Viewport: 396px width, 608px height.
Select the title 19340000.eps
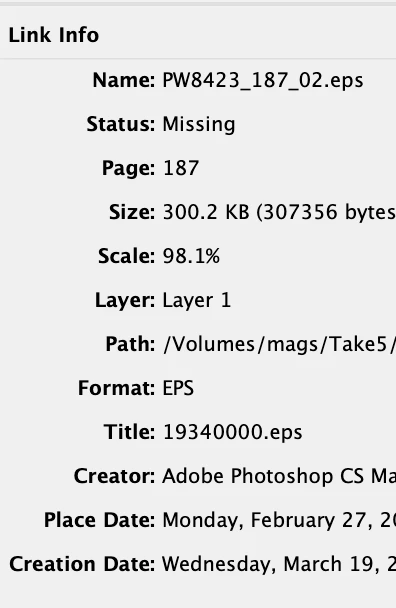pos(232,432)
